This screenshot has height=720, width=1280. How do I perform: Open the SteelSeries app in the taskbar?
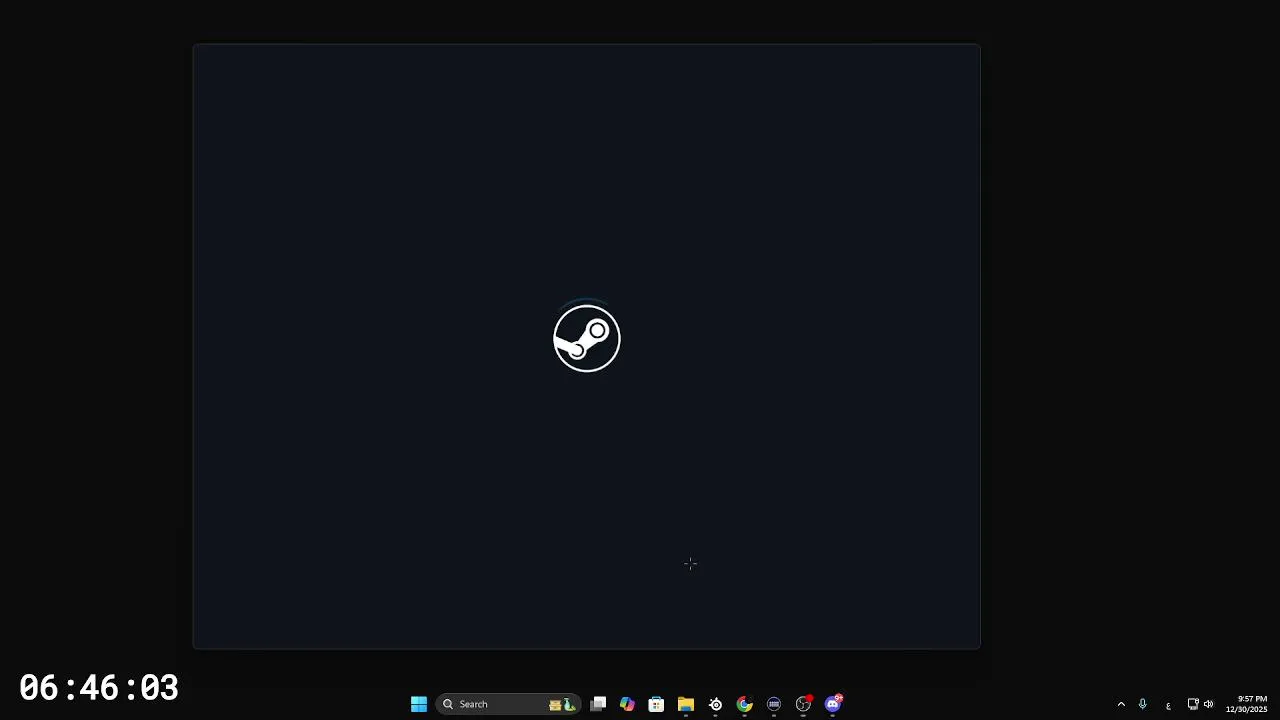715,704
